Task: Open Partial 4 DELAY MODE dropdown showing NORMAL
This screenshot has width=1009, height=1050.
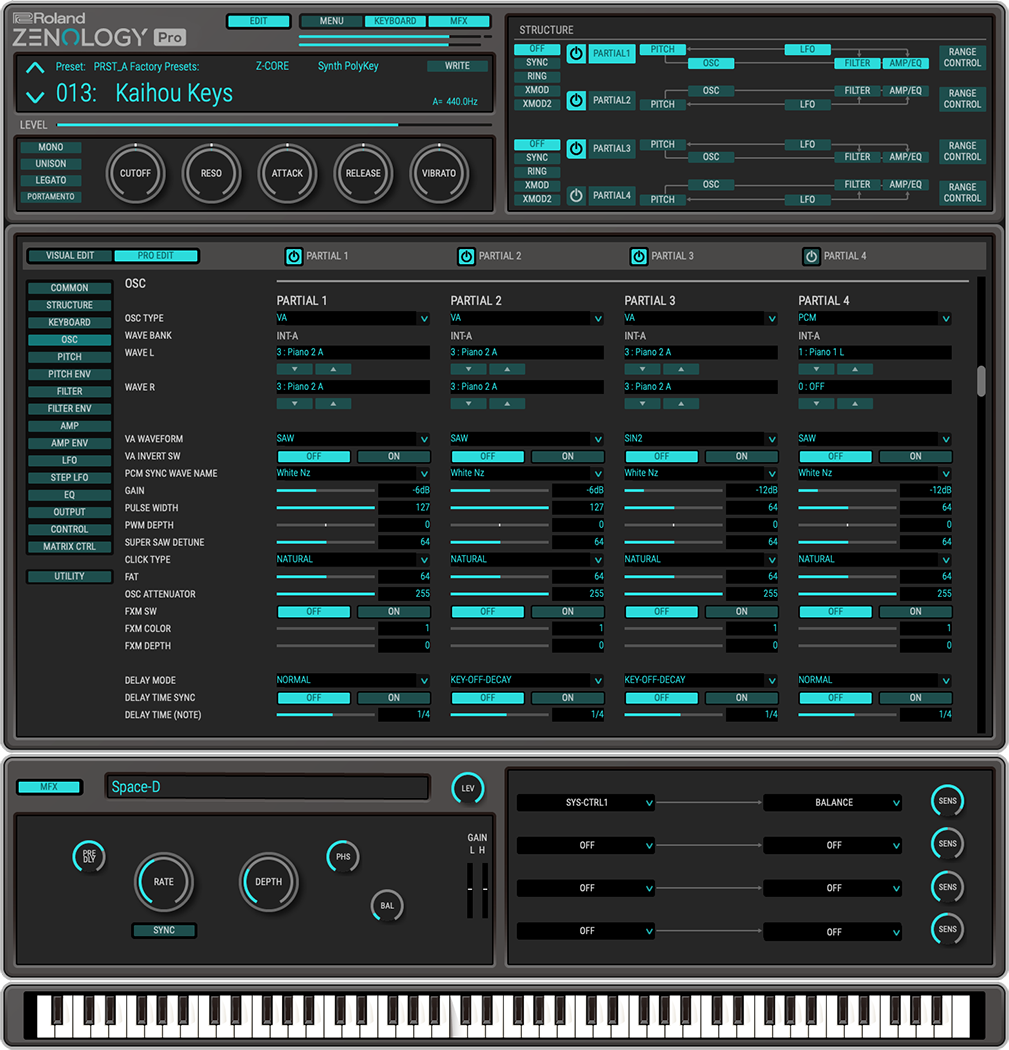Action: (x=874, y=680)
